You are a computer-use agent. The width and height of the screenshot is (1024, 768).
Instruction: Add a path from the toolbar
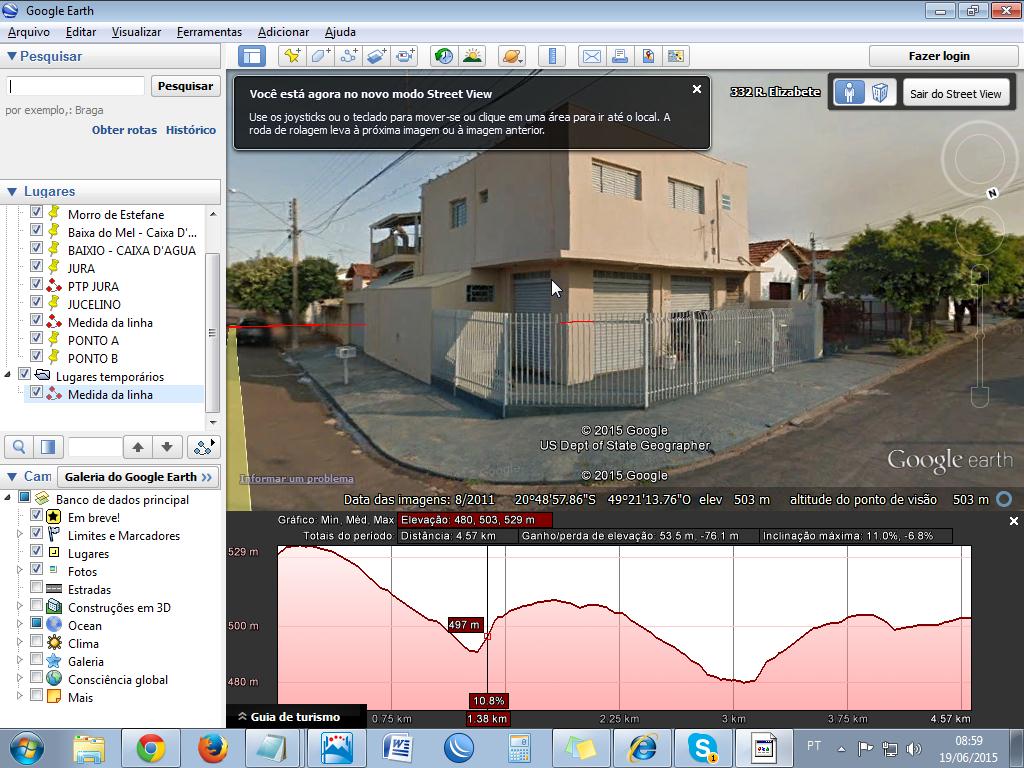click(x=349, y=56)
